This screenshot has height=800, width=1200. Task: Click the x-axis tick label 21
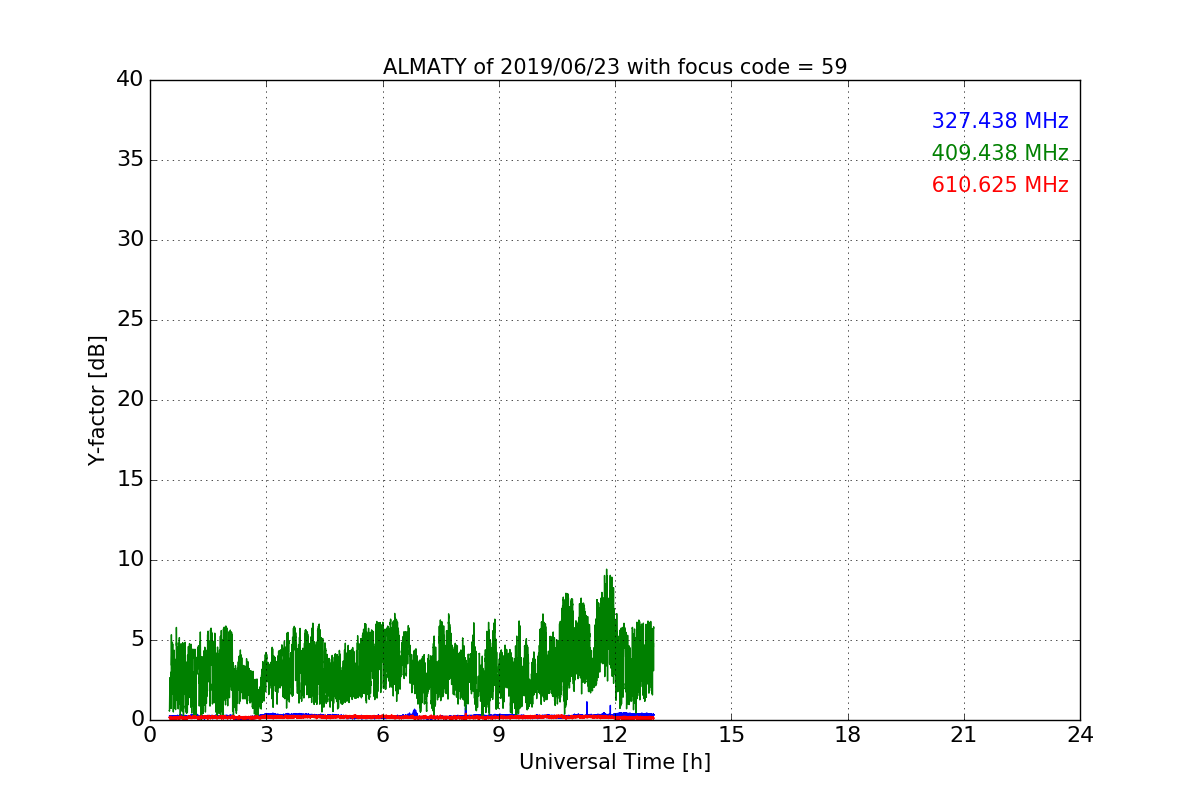(964, 735)
